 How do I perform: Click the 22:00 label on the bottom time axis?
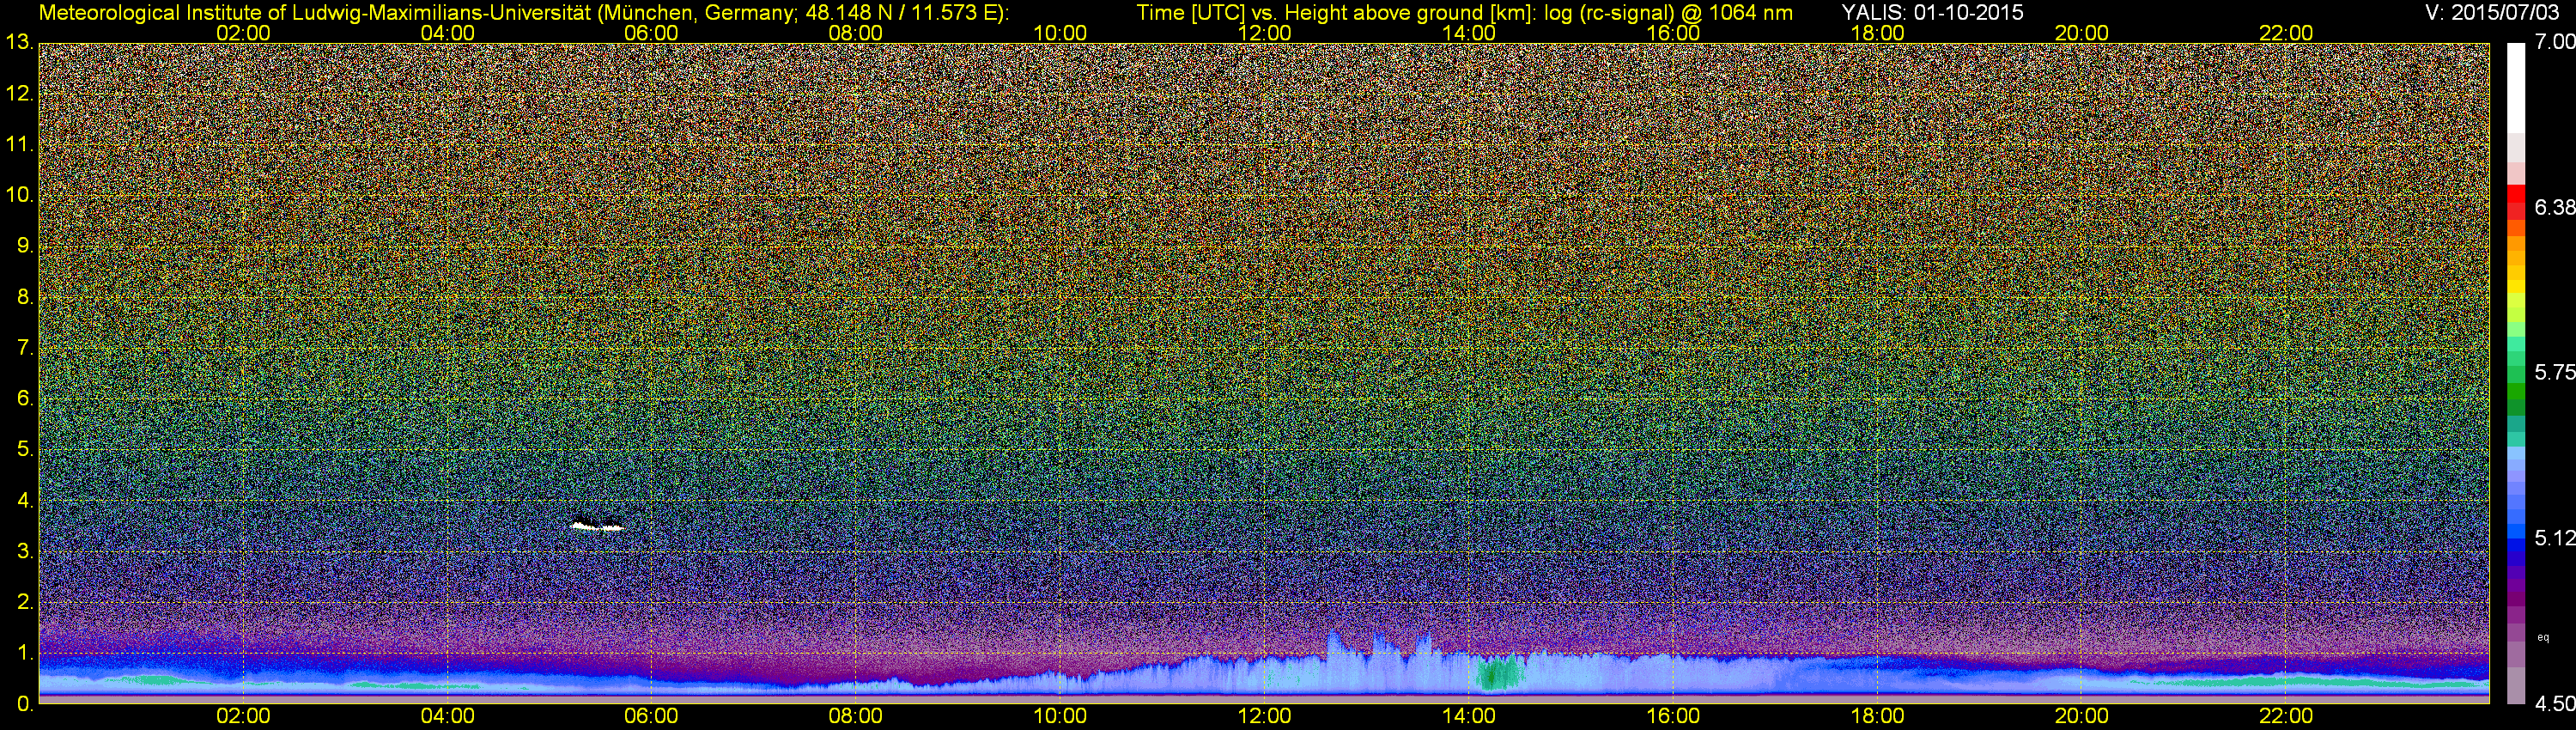tap(2286, 717)
